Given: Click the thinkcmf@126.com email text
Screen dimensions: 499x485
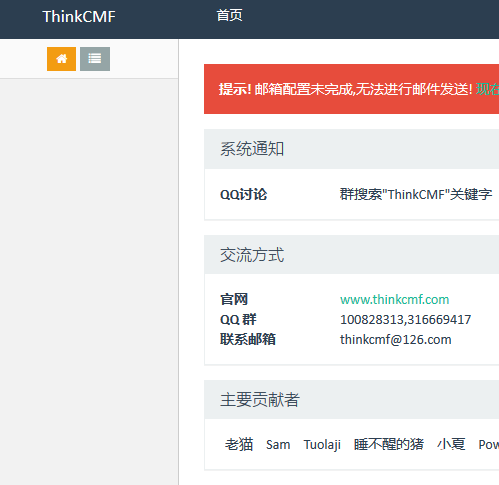Looking at the screenshot, I should [395, 340].
